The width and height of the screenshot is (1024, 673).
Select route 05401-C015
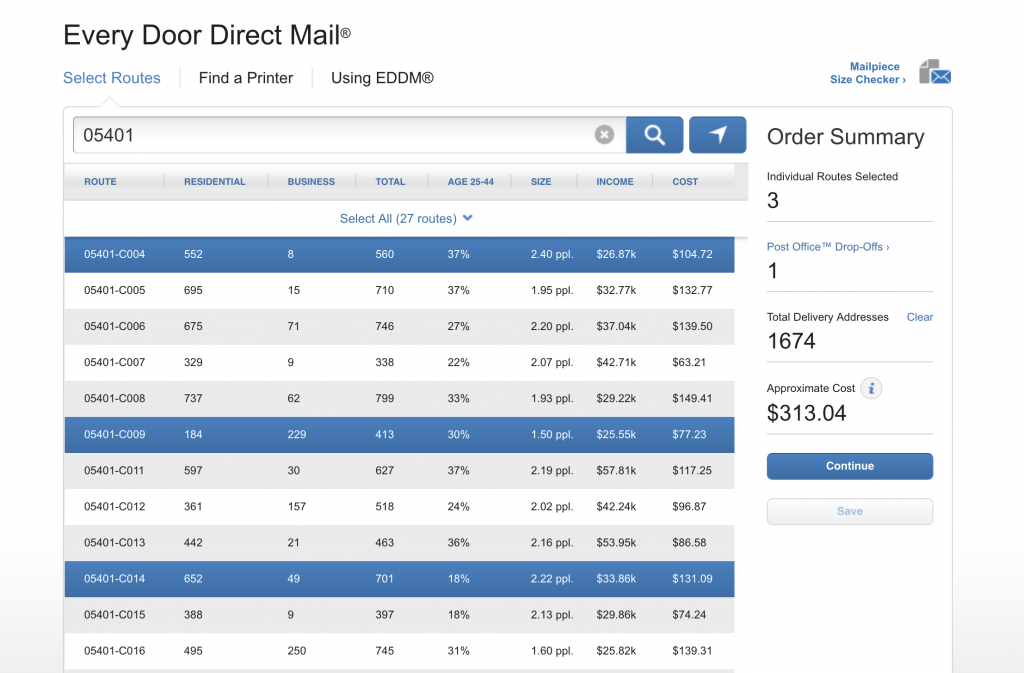[x=399, y=615]
